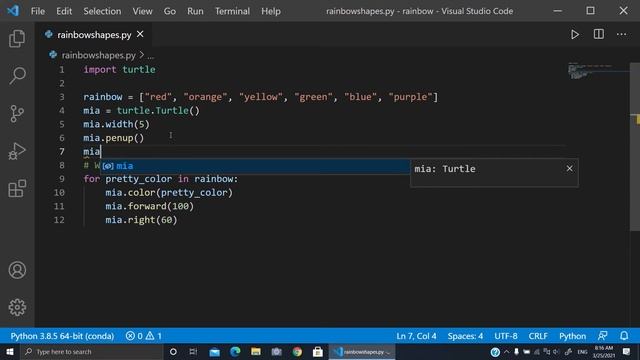Open the Extensions view
The image size is (640, 360).
(17, 189)
